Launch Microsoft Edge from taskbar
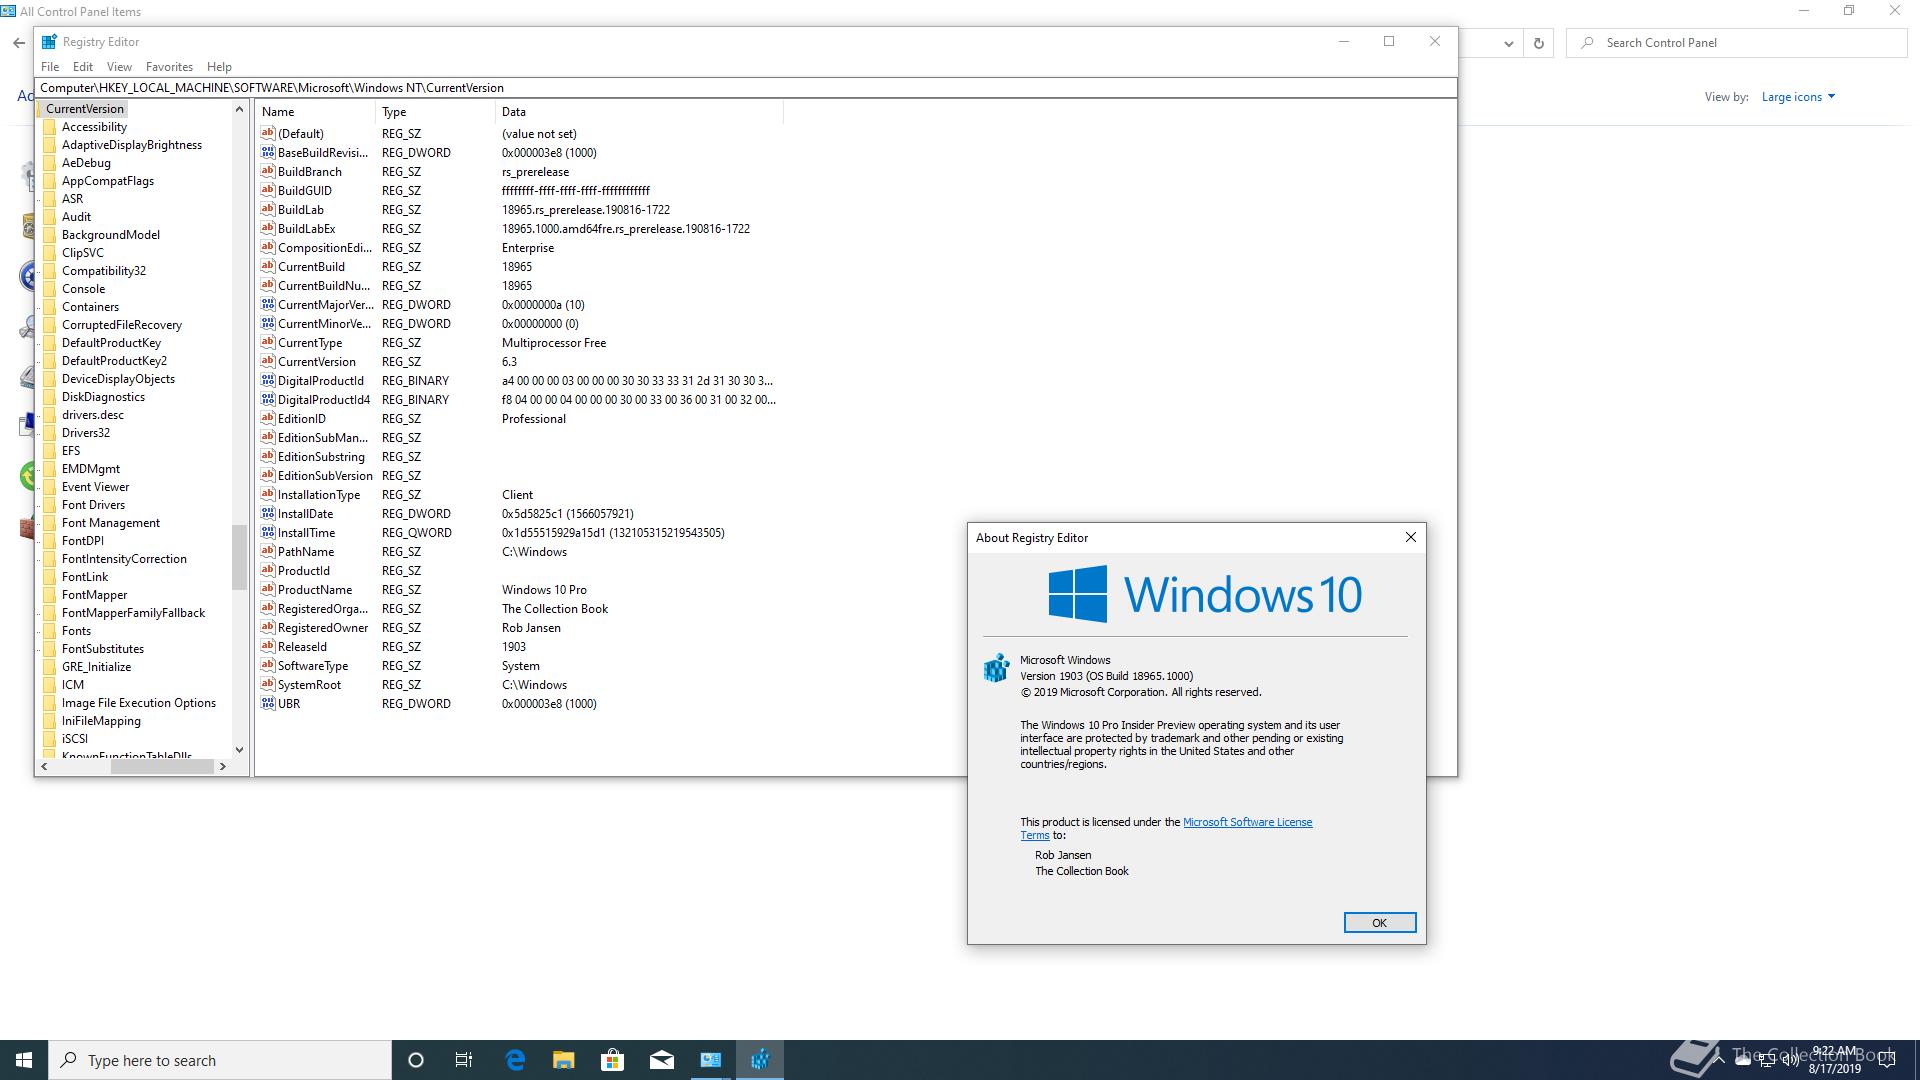The height and width of the screenshot is (1080, 1920). point(515,1060)
